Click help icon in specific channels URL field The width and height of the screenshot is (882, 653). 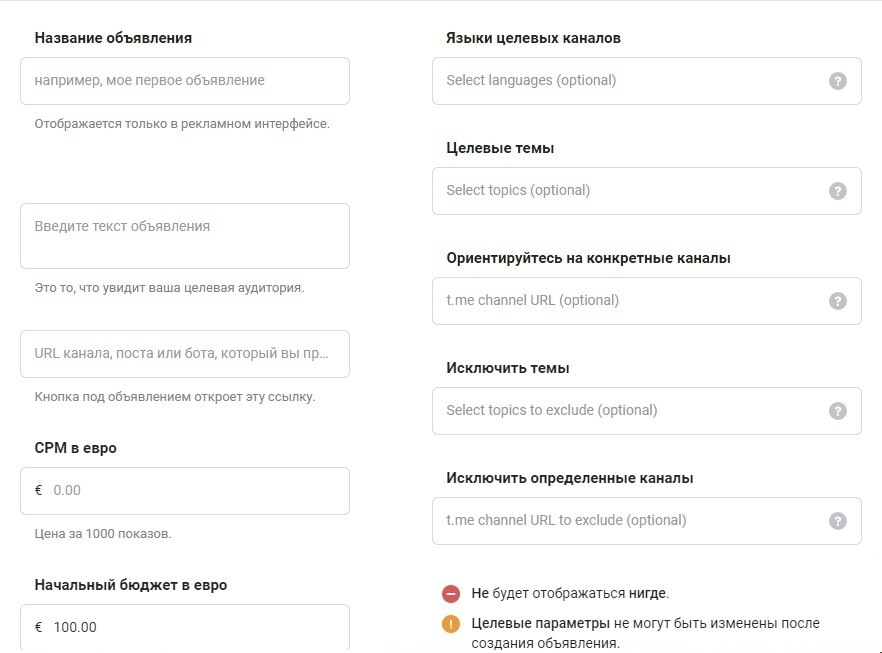(x=838, y=301)
